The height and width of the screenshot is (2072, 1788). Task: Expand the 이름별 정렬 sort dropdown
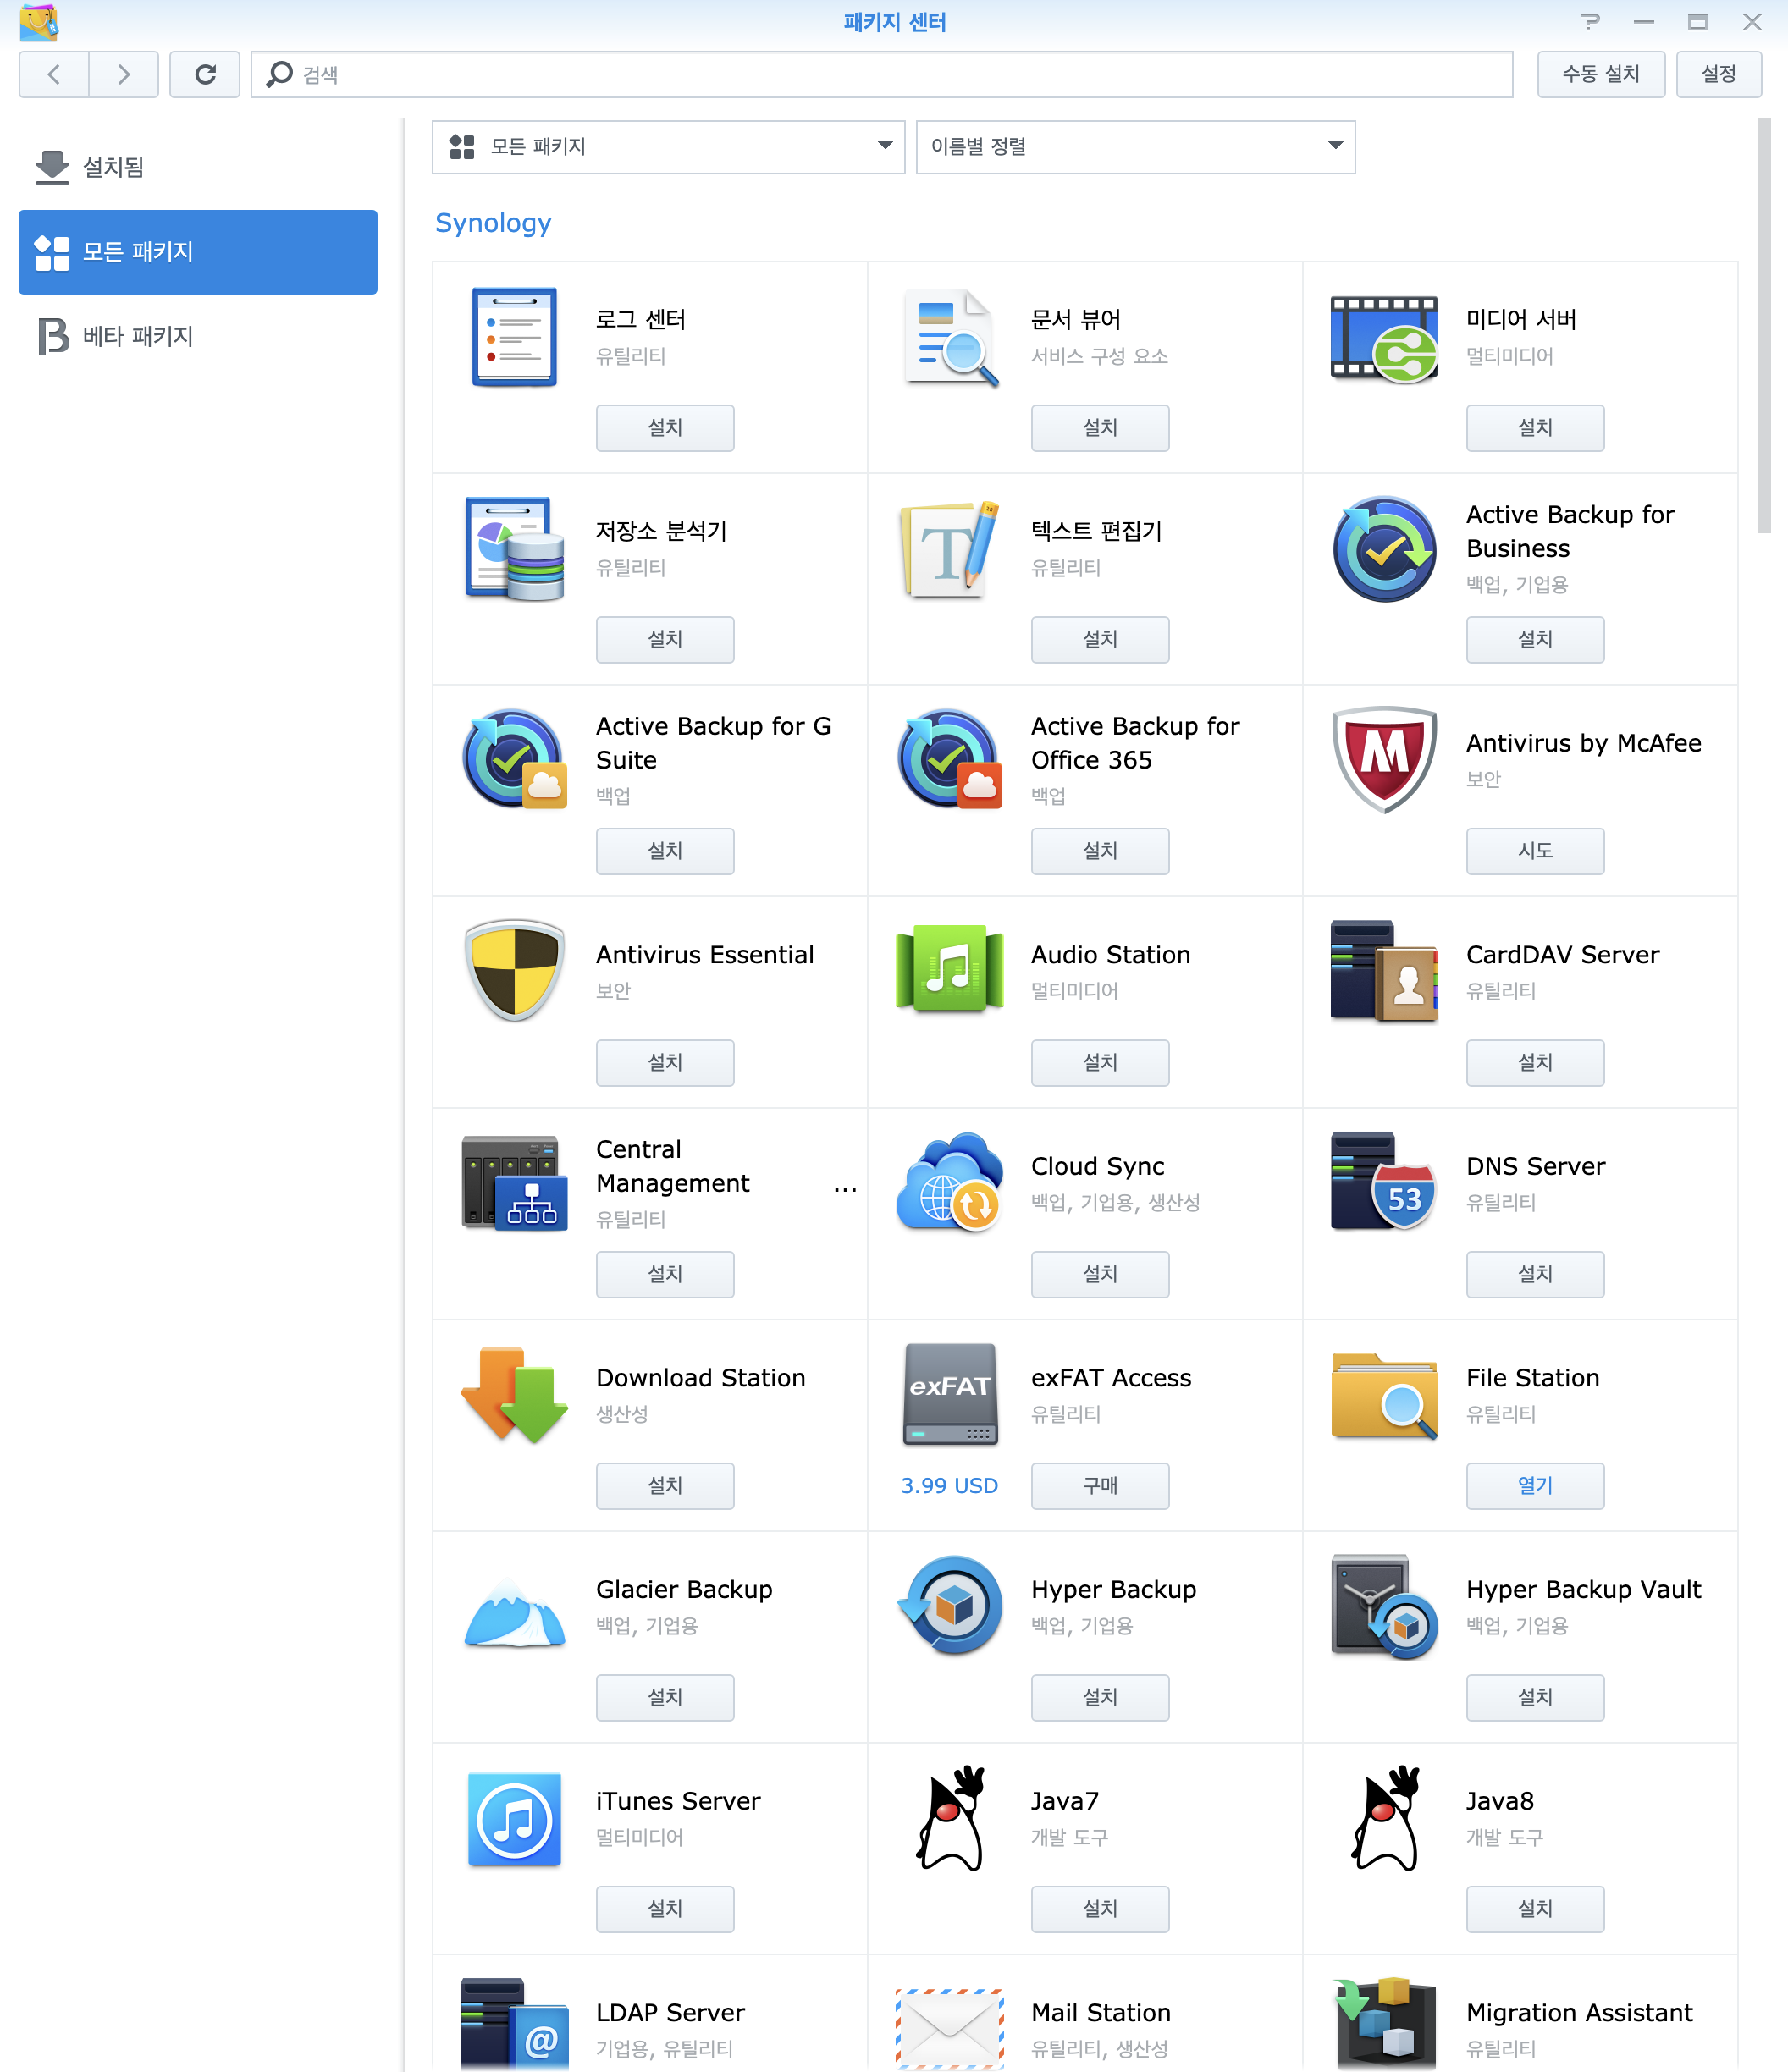click(x=1135, y=147)
